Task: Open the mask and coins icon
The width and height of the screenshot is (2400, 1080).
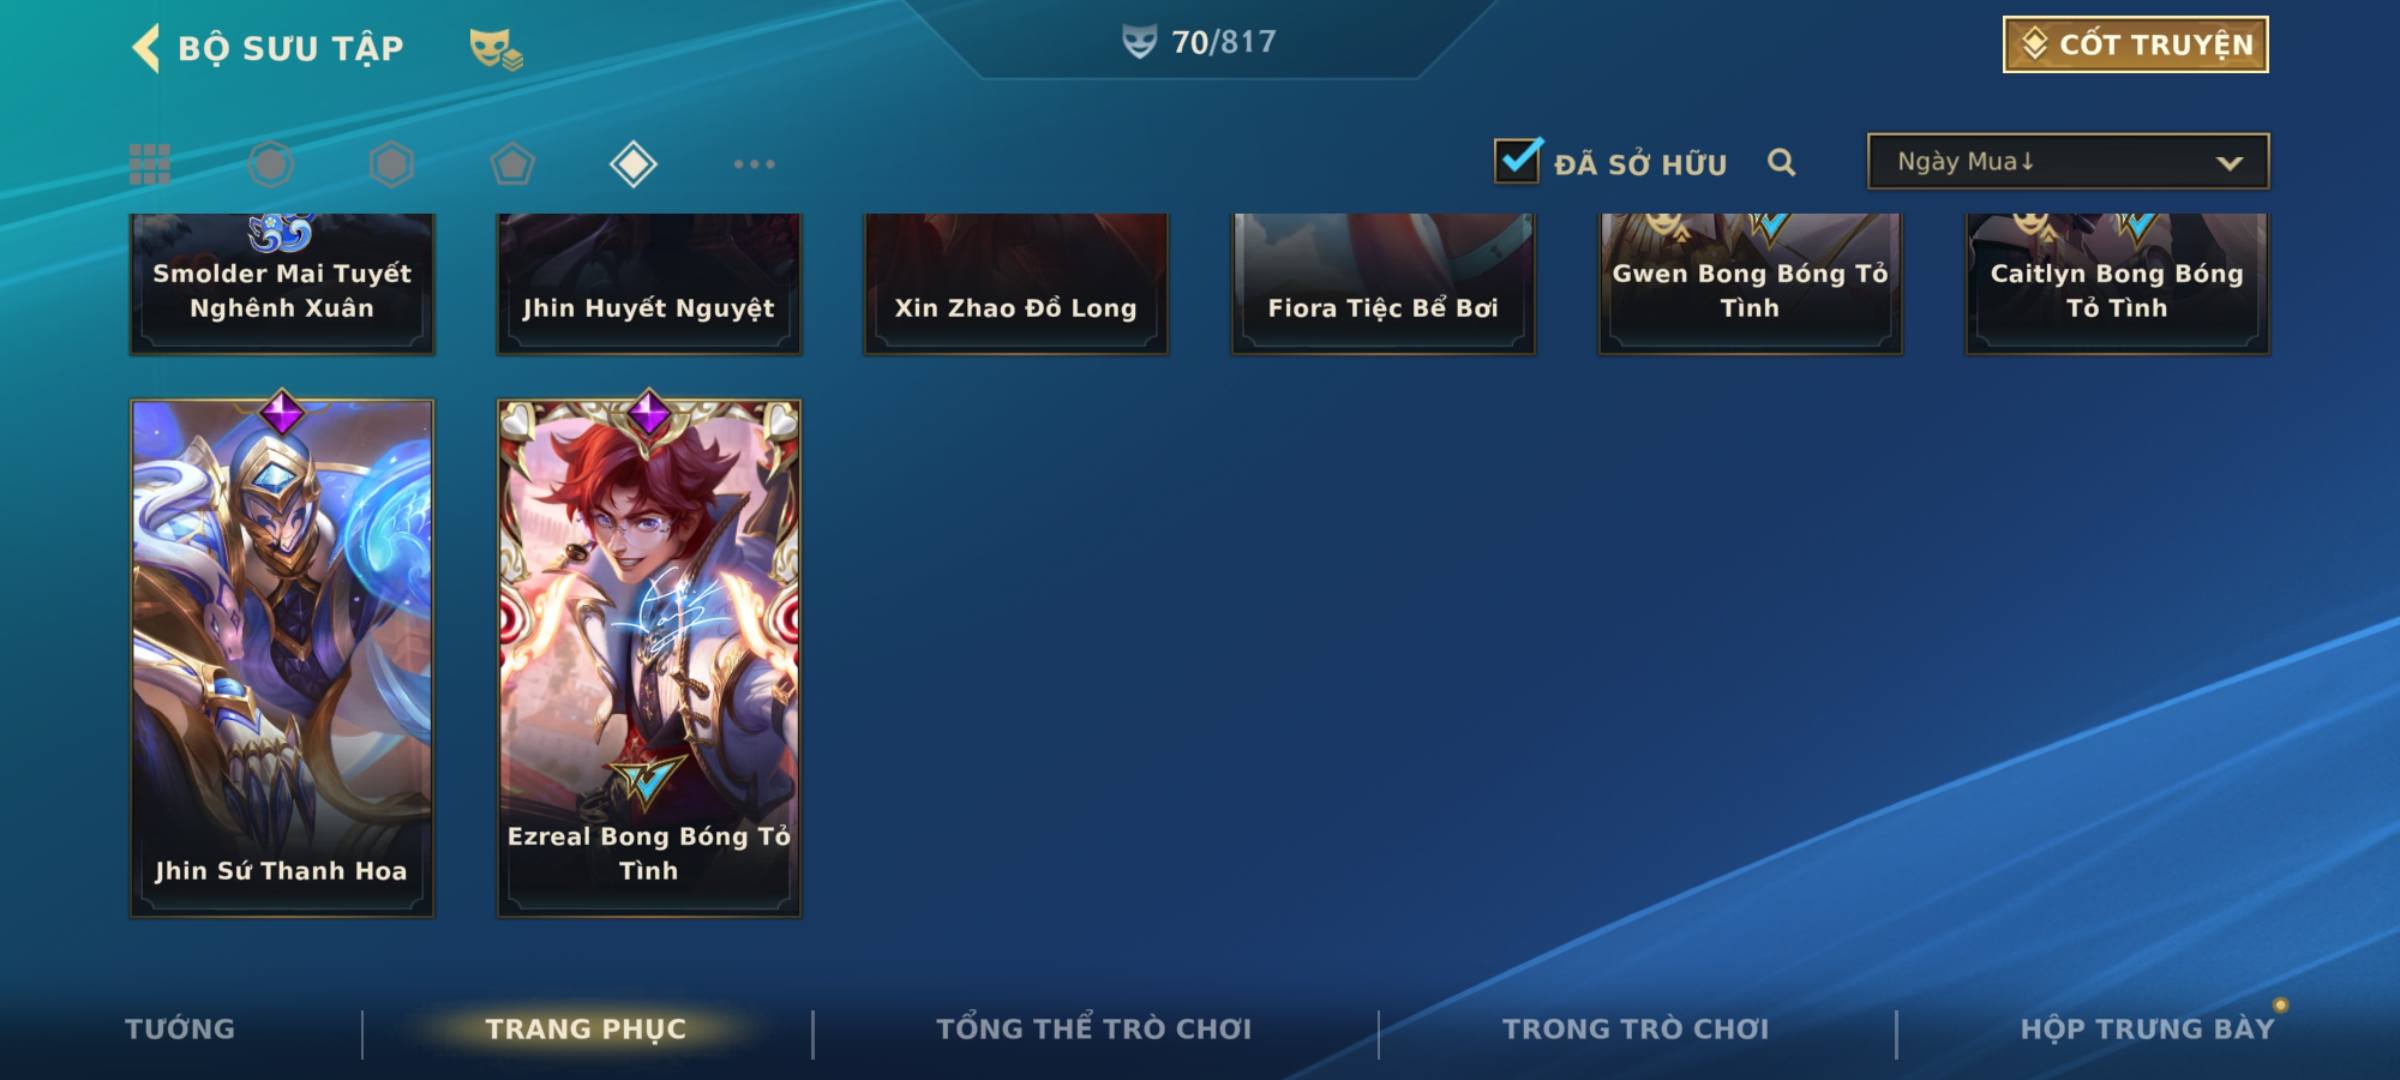Action: click(496, 48)
